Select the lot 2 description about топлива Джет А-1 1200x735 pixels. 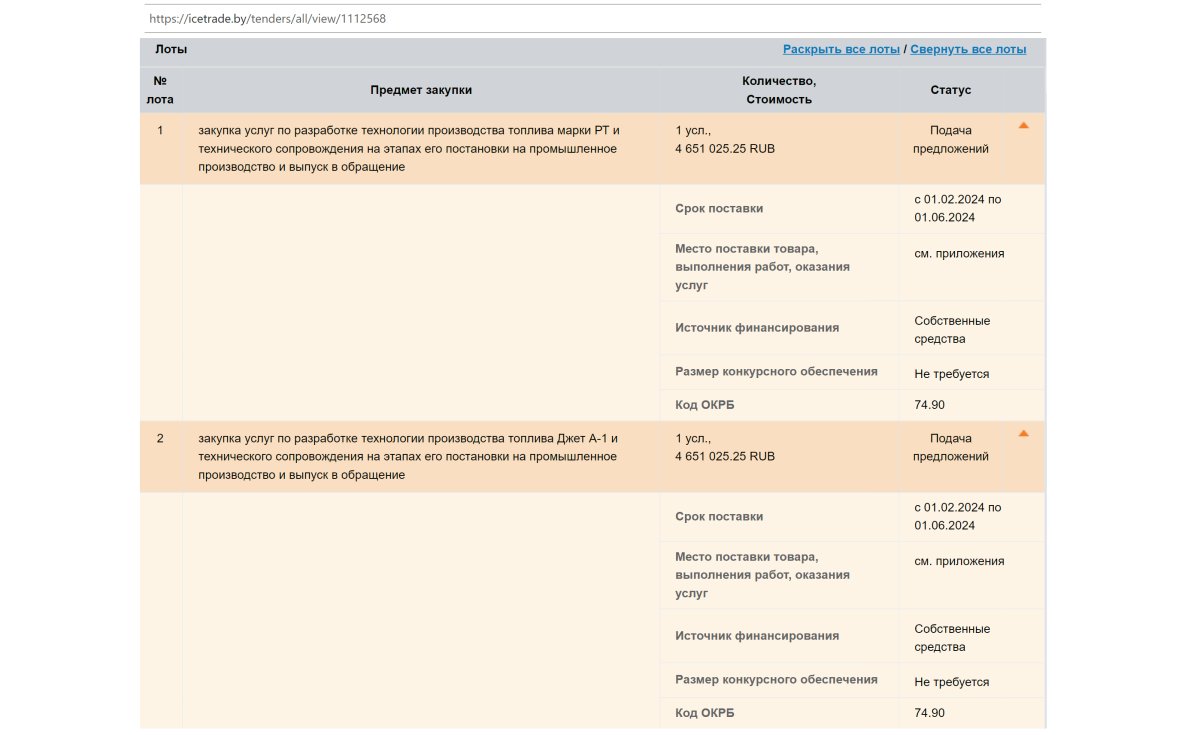click(409, 456)
